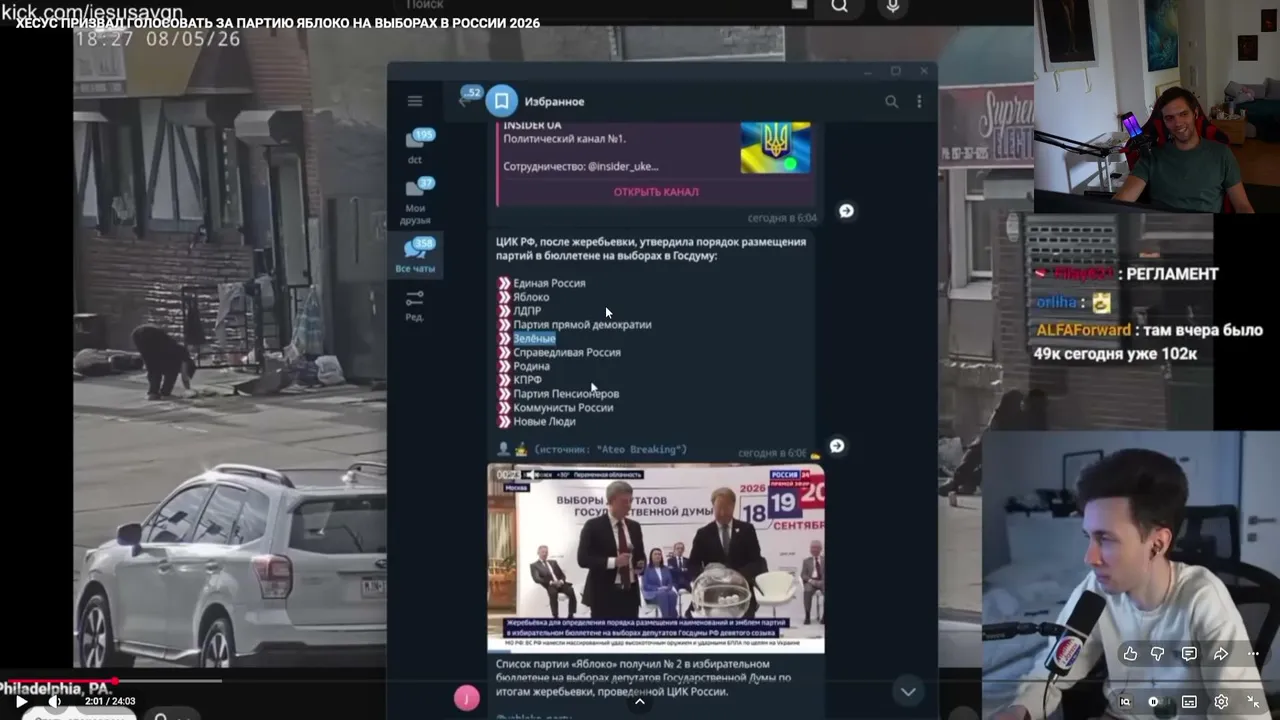Open the video comments panel

coord(1189,654)
